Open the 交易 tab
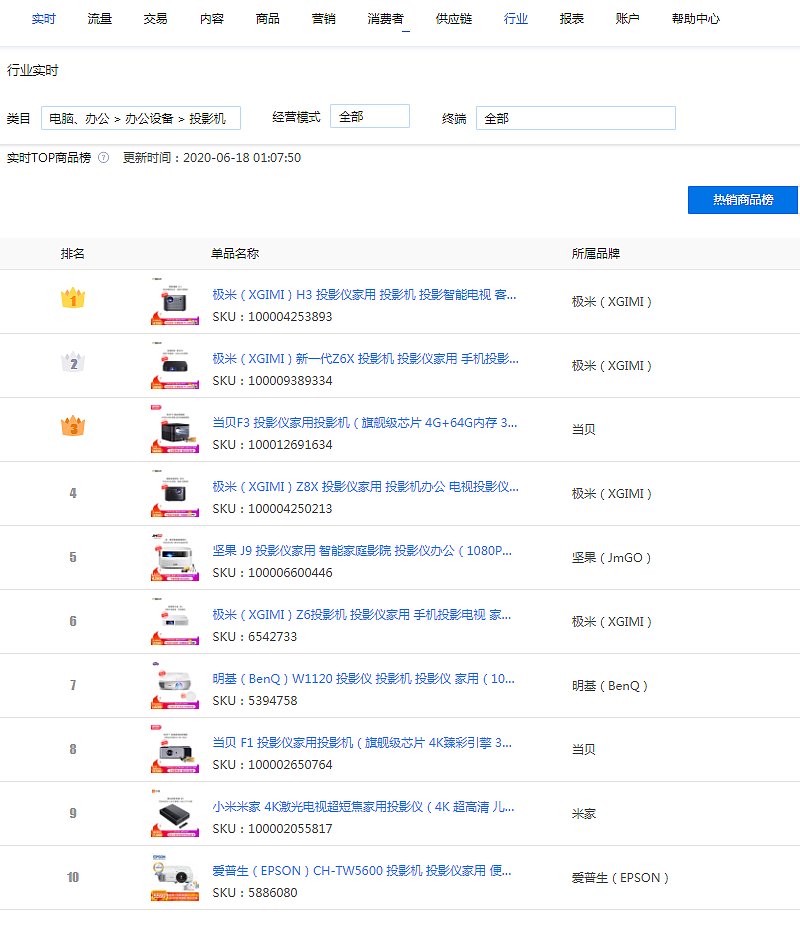 tap(155, 19)
